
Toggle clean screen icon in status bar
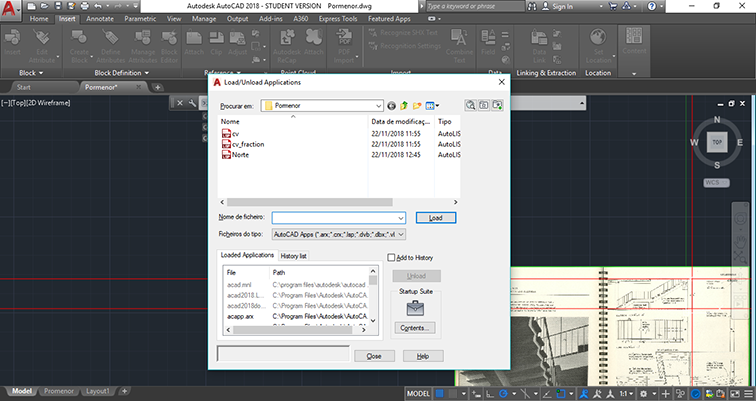coord(735,394)
